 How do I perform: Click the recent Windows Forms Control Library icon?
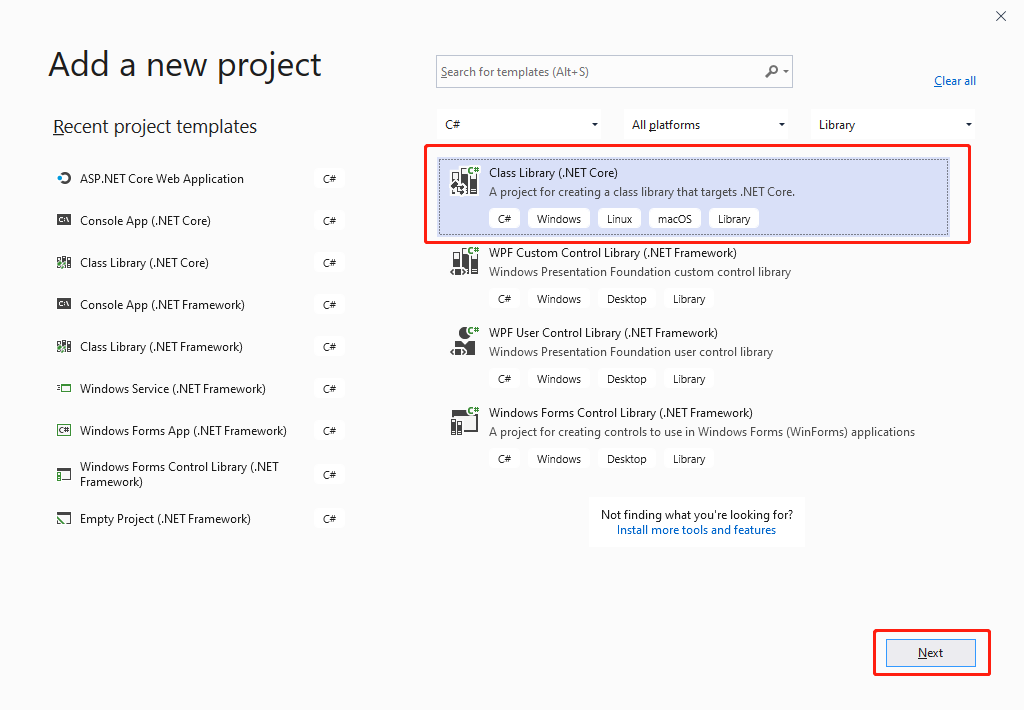coord(64,475)
